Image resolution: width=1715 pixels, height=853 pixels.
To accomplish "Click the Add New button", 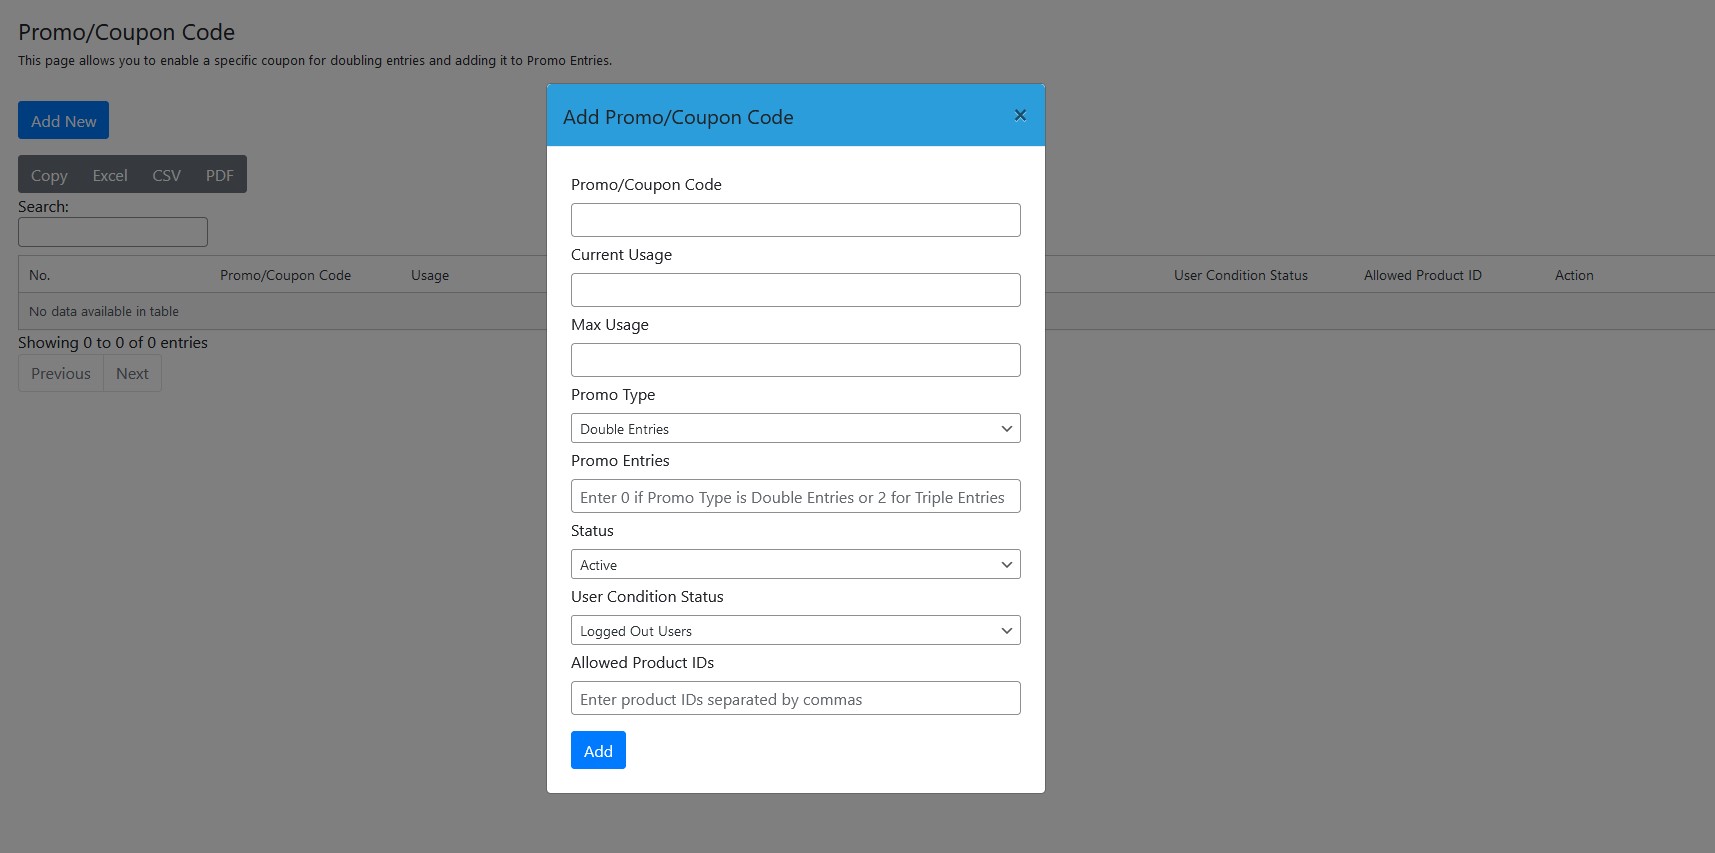I will click(x=63, y=121).
